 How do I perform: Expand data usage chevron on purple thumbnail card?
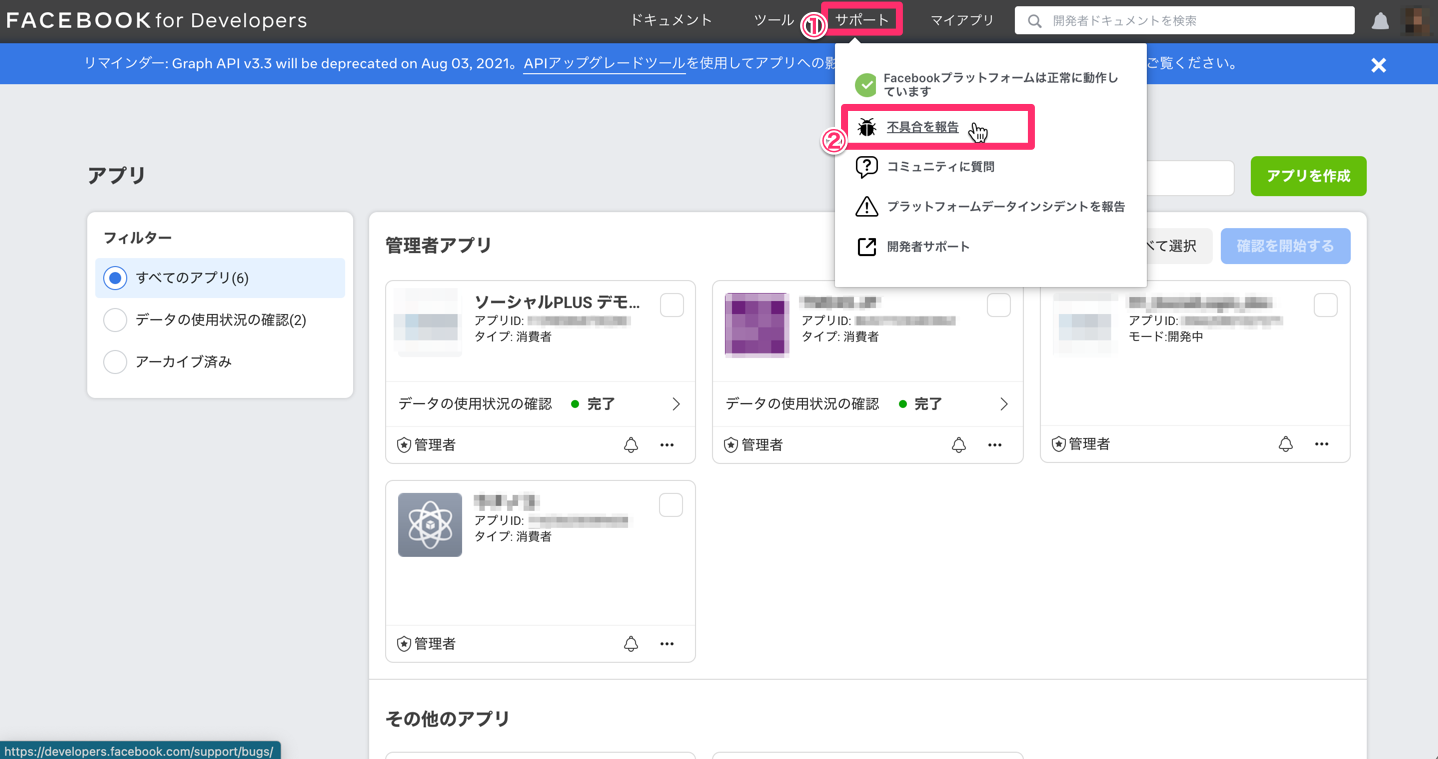coord(1004,404)
